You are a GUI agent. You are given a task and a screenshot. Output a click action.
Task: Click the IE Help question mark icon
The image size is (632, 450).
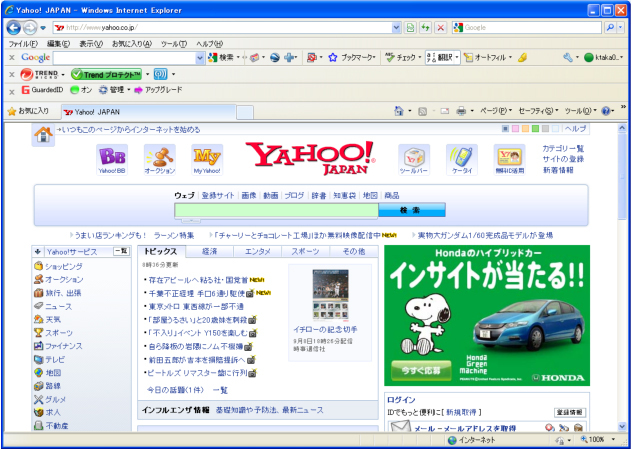[x=605, y=111]
